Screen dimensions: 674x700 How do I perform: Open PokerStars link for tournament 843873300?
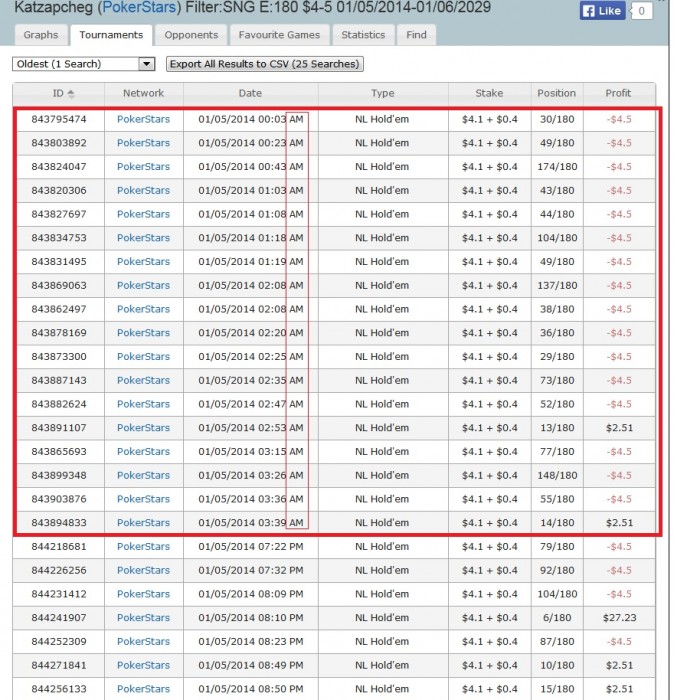[144, 357]
